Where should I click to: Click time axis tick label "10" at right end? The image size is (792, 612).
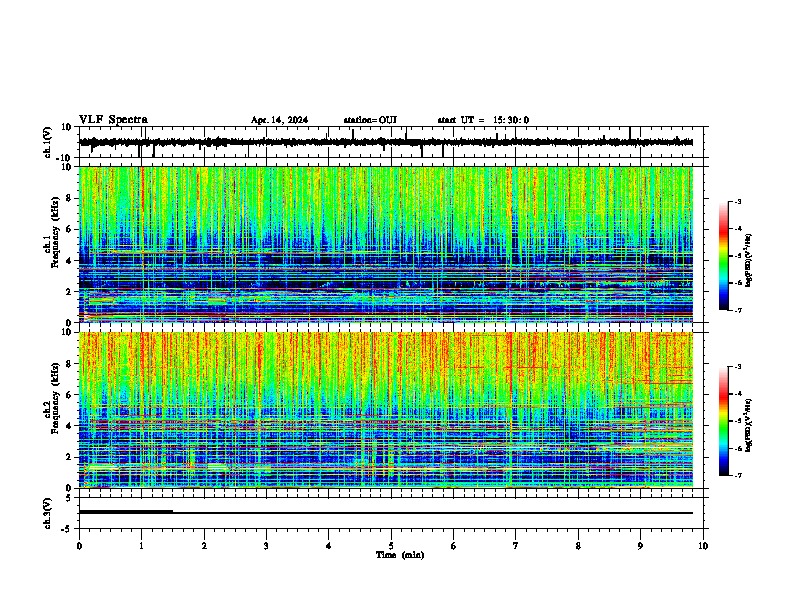point(703,546)
